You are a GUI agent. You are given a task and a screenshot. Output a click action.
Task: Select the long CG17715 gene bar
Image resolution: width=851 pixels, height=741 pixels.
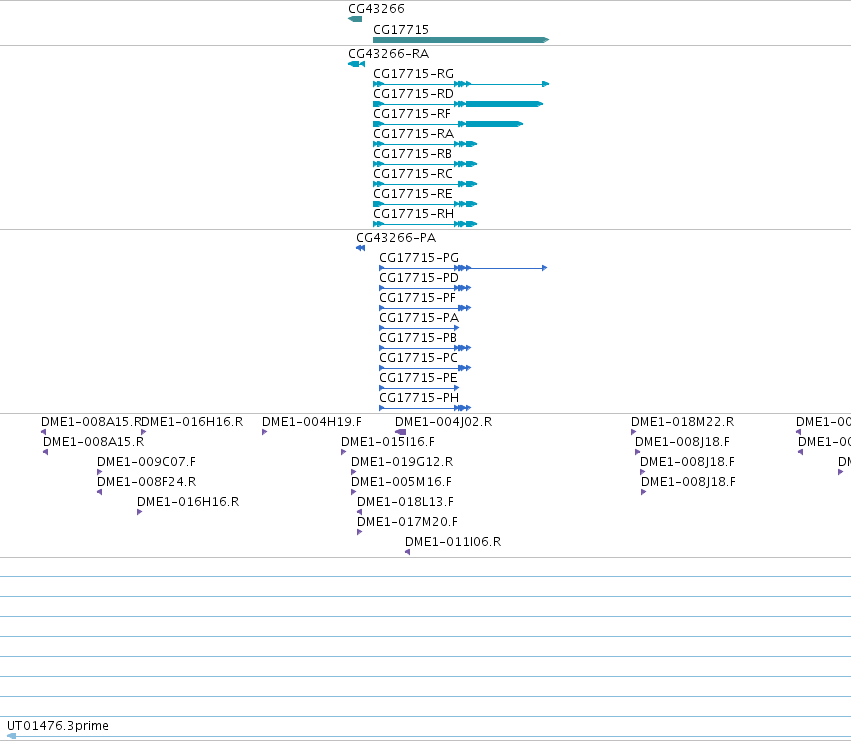461,40
